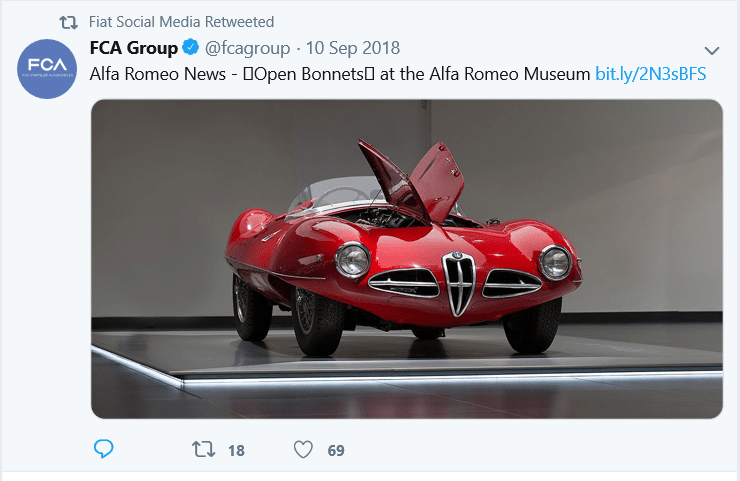Click the @fcagroup handle
This screenshot has height=481, width=740.
pos(247,48)
